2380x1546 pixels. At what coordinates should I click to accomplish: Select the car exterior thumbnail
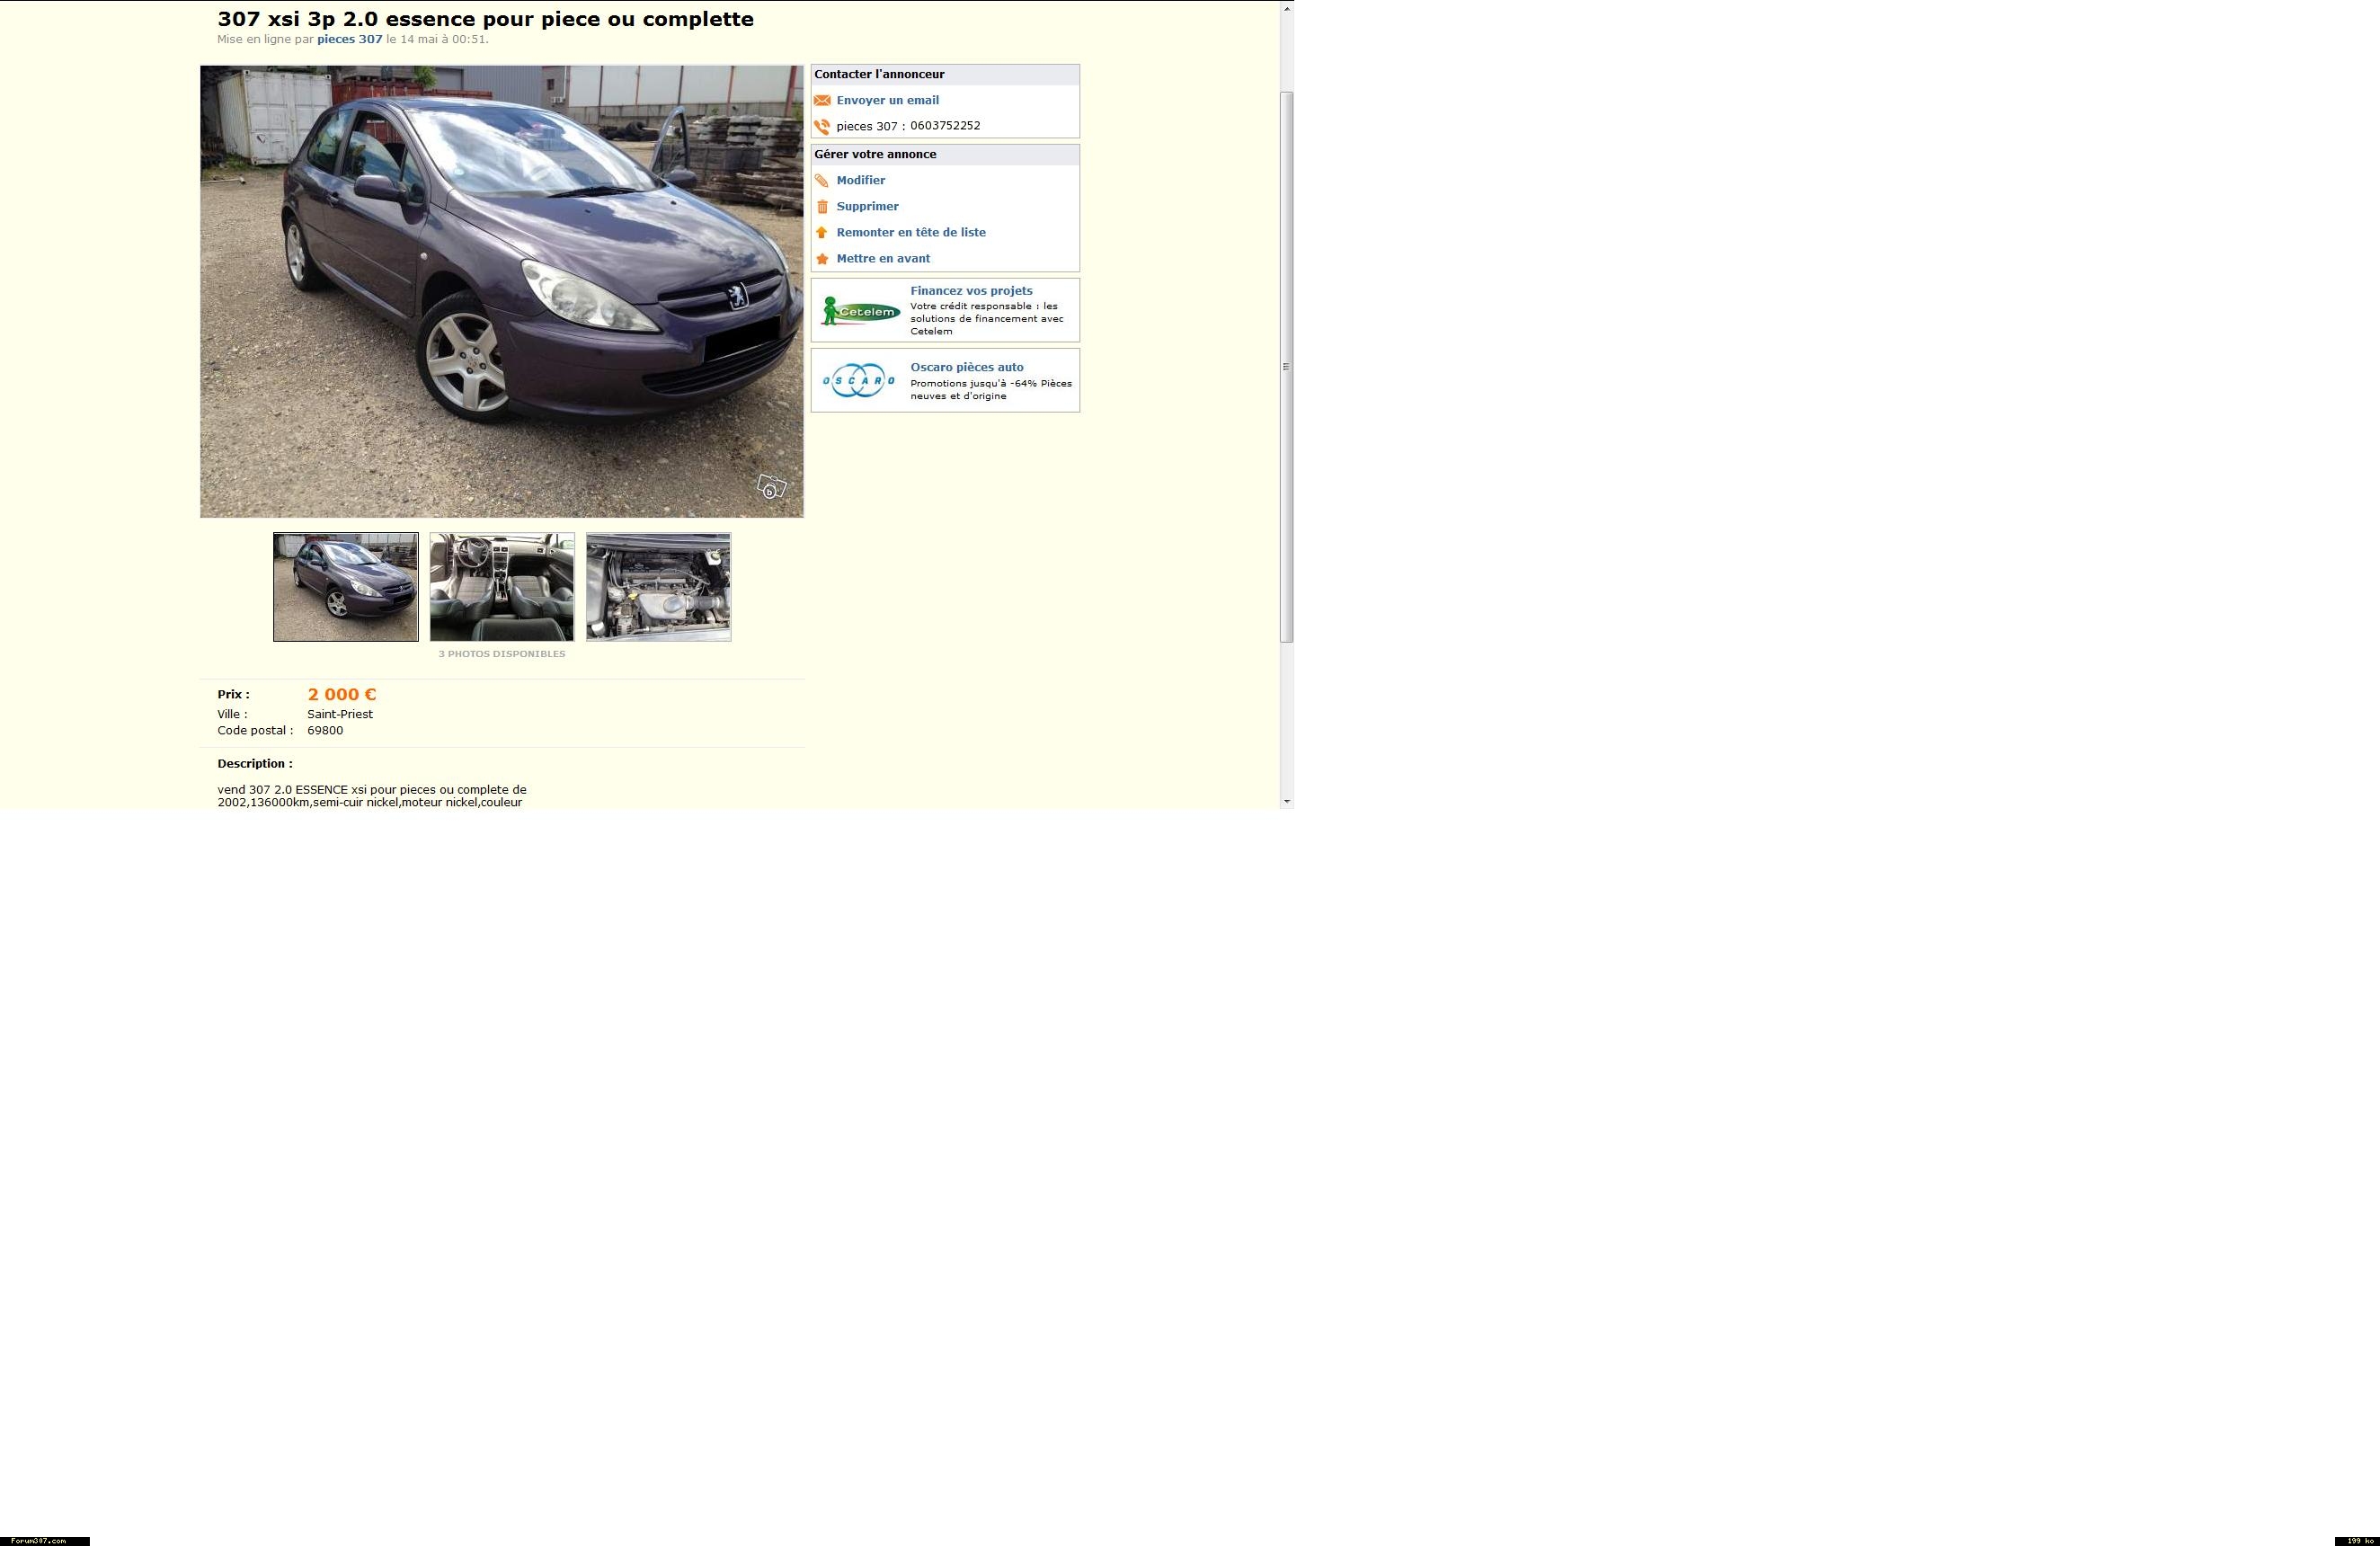346,587
